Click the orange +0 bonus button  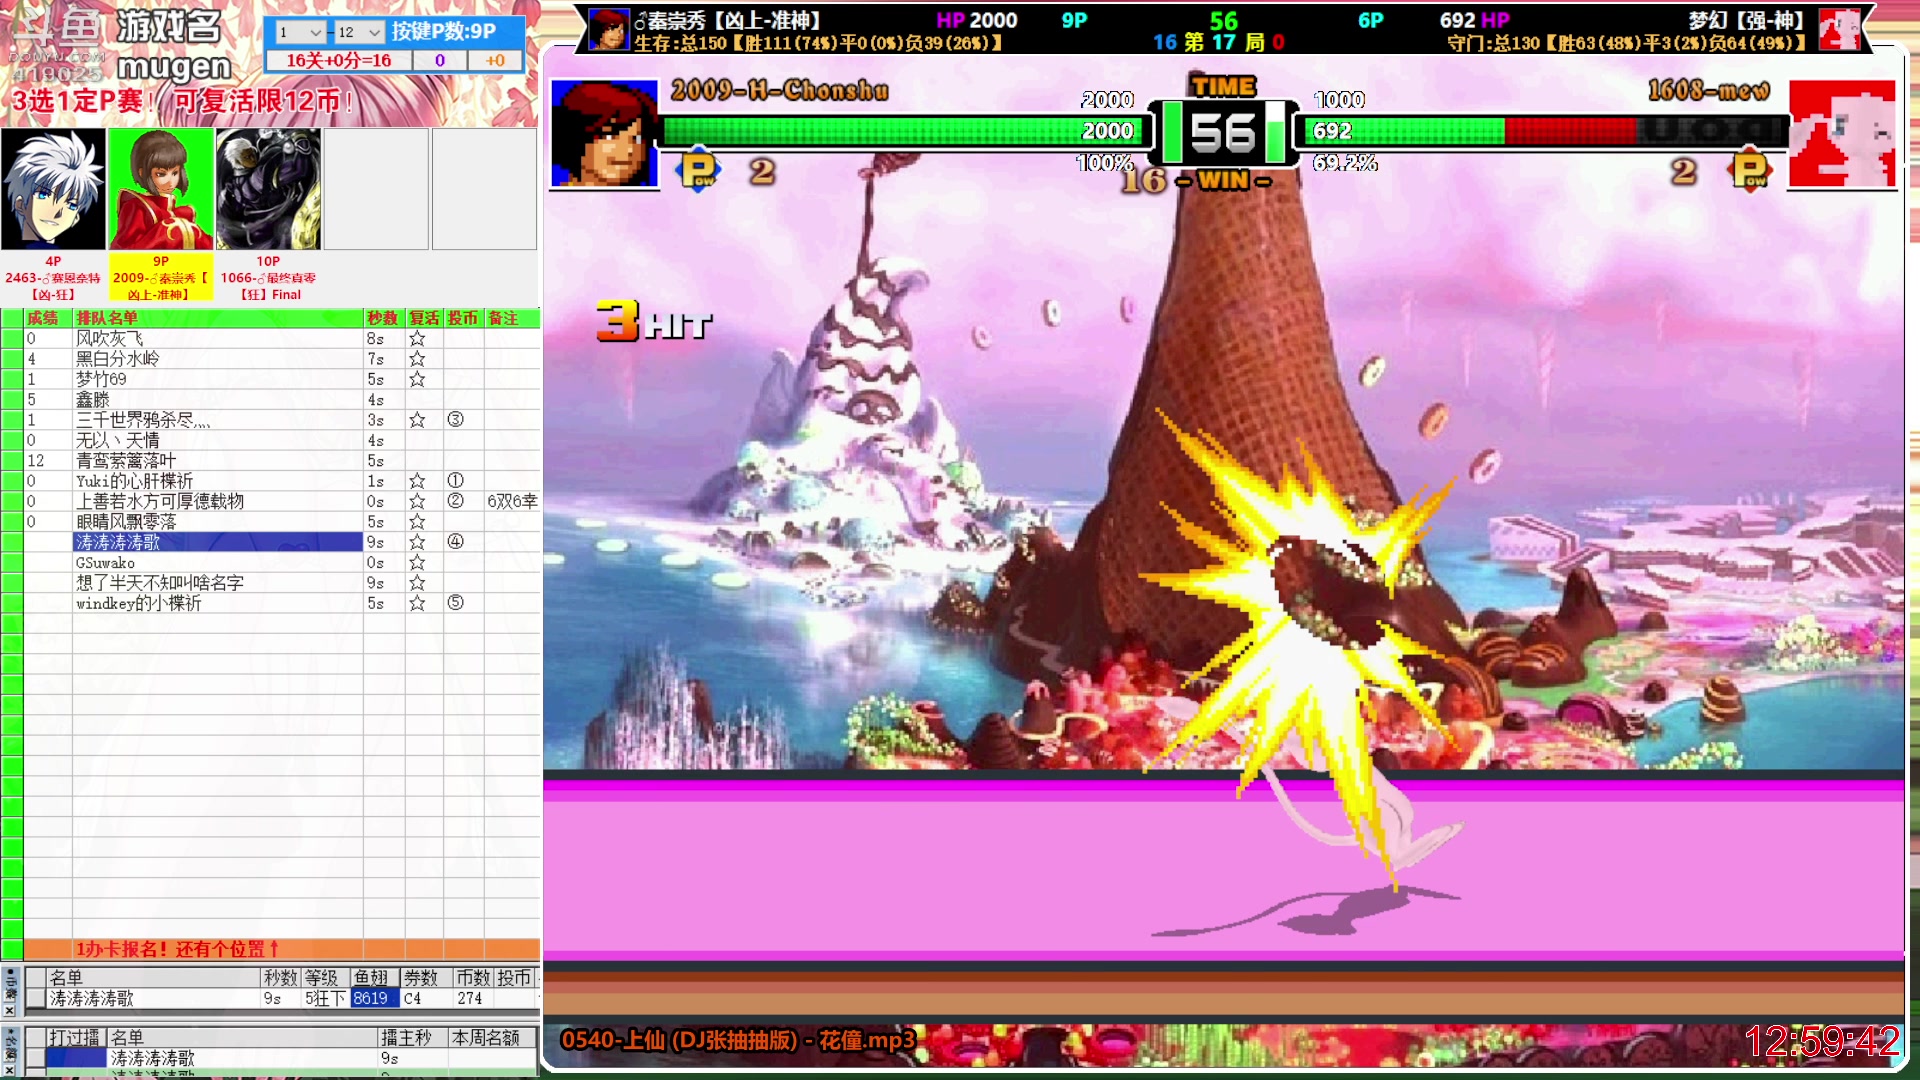495,61
